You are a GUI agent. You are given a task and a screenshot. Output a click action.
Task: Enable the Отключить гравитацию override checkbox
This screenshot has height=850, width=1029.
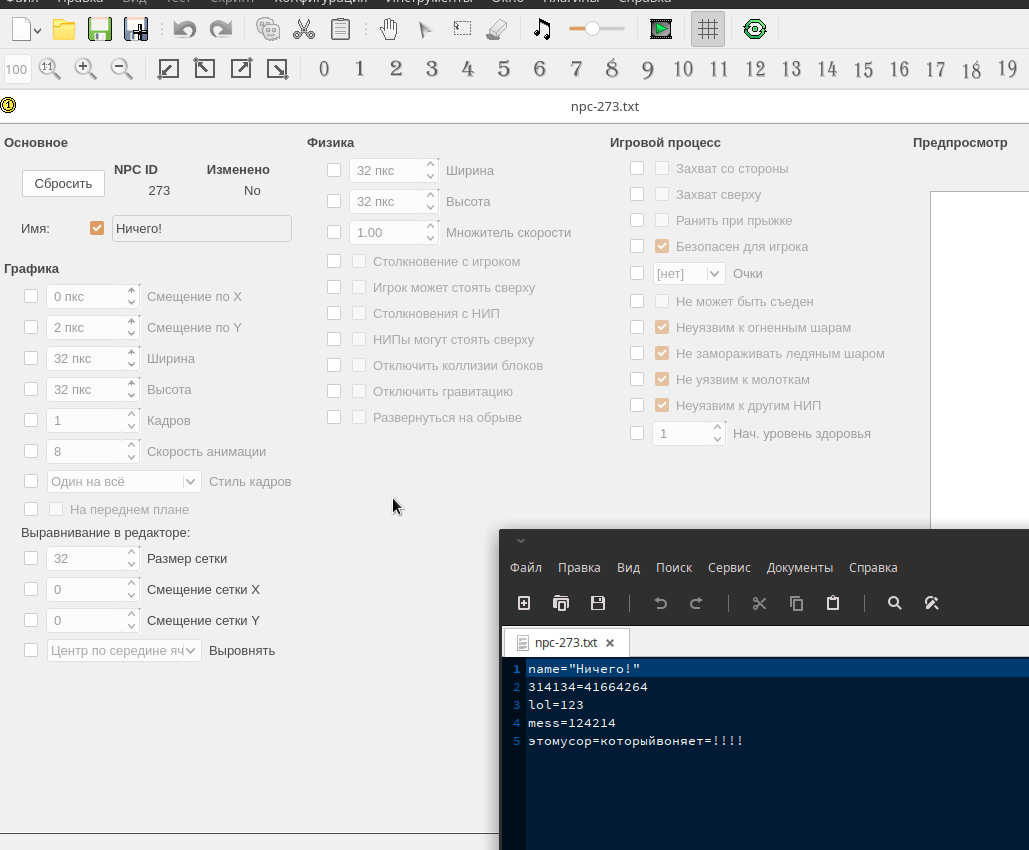tap(334, 391)
